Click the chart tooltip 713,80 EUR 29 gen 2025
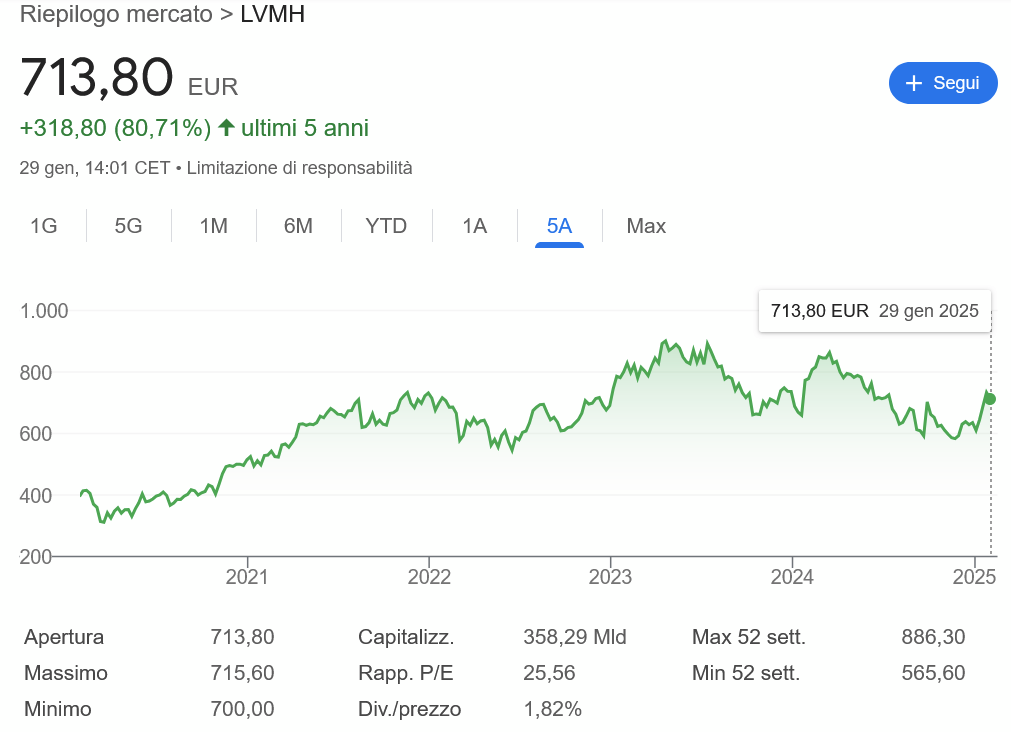 [874, 311]
